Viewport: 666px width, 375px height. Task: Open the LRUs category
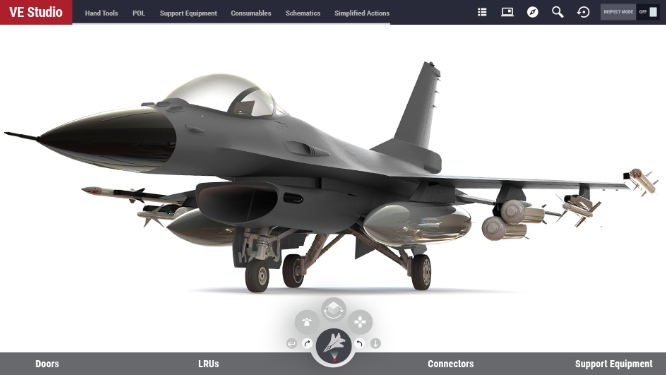pos(209,364)
